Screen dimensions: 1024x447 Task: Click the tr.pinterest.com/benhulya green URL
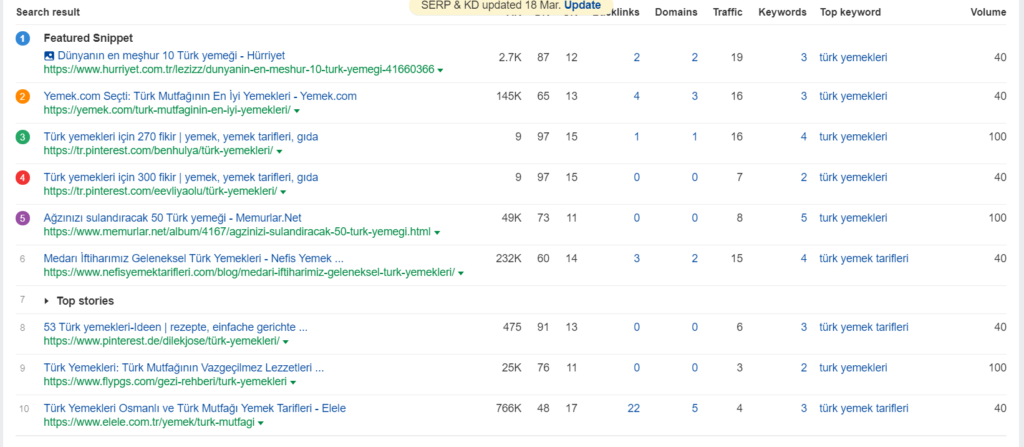(159, 150)
